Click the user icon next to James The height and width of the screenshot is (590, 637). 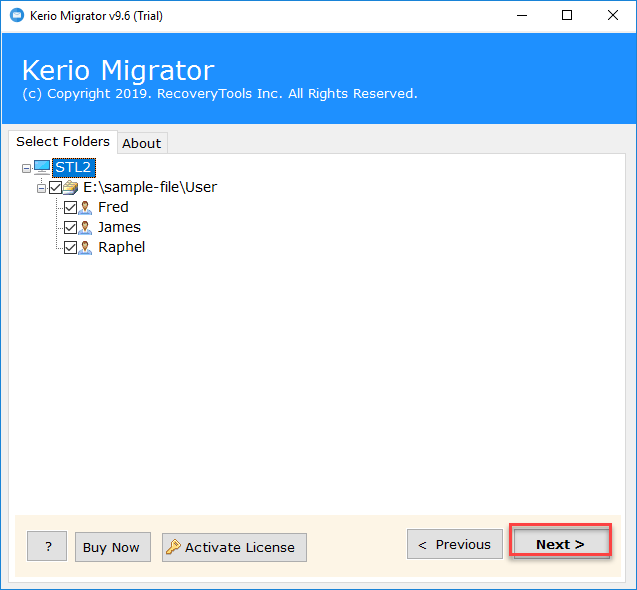[x=85, y=227]
